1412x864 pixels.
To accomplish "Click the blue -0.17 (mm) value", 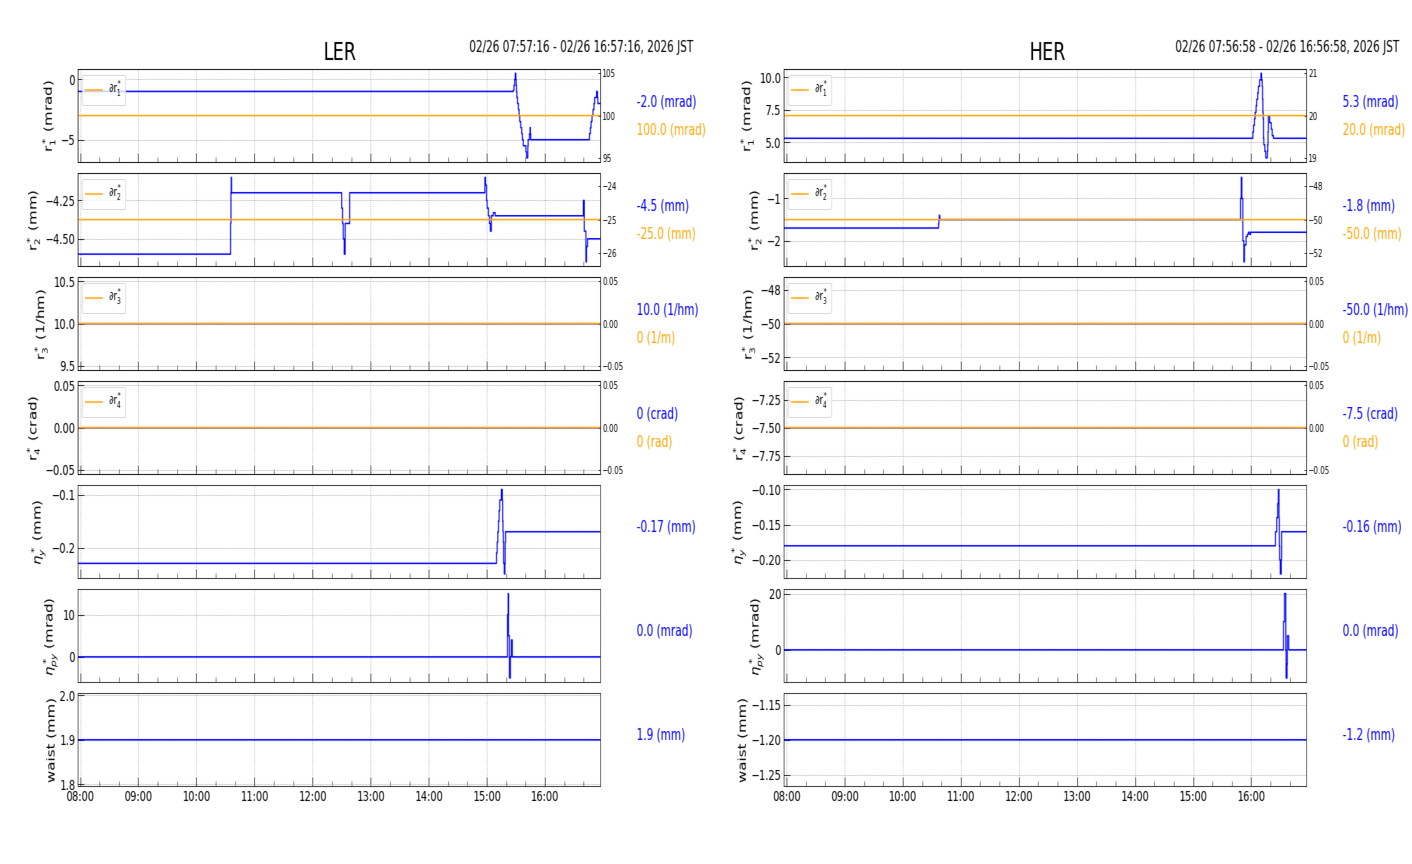I will (x=666, y=527).
